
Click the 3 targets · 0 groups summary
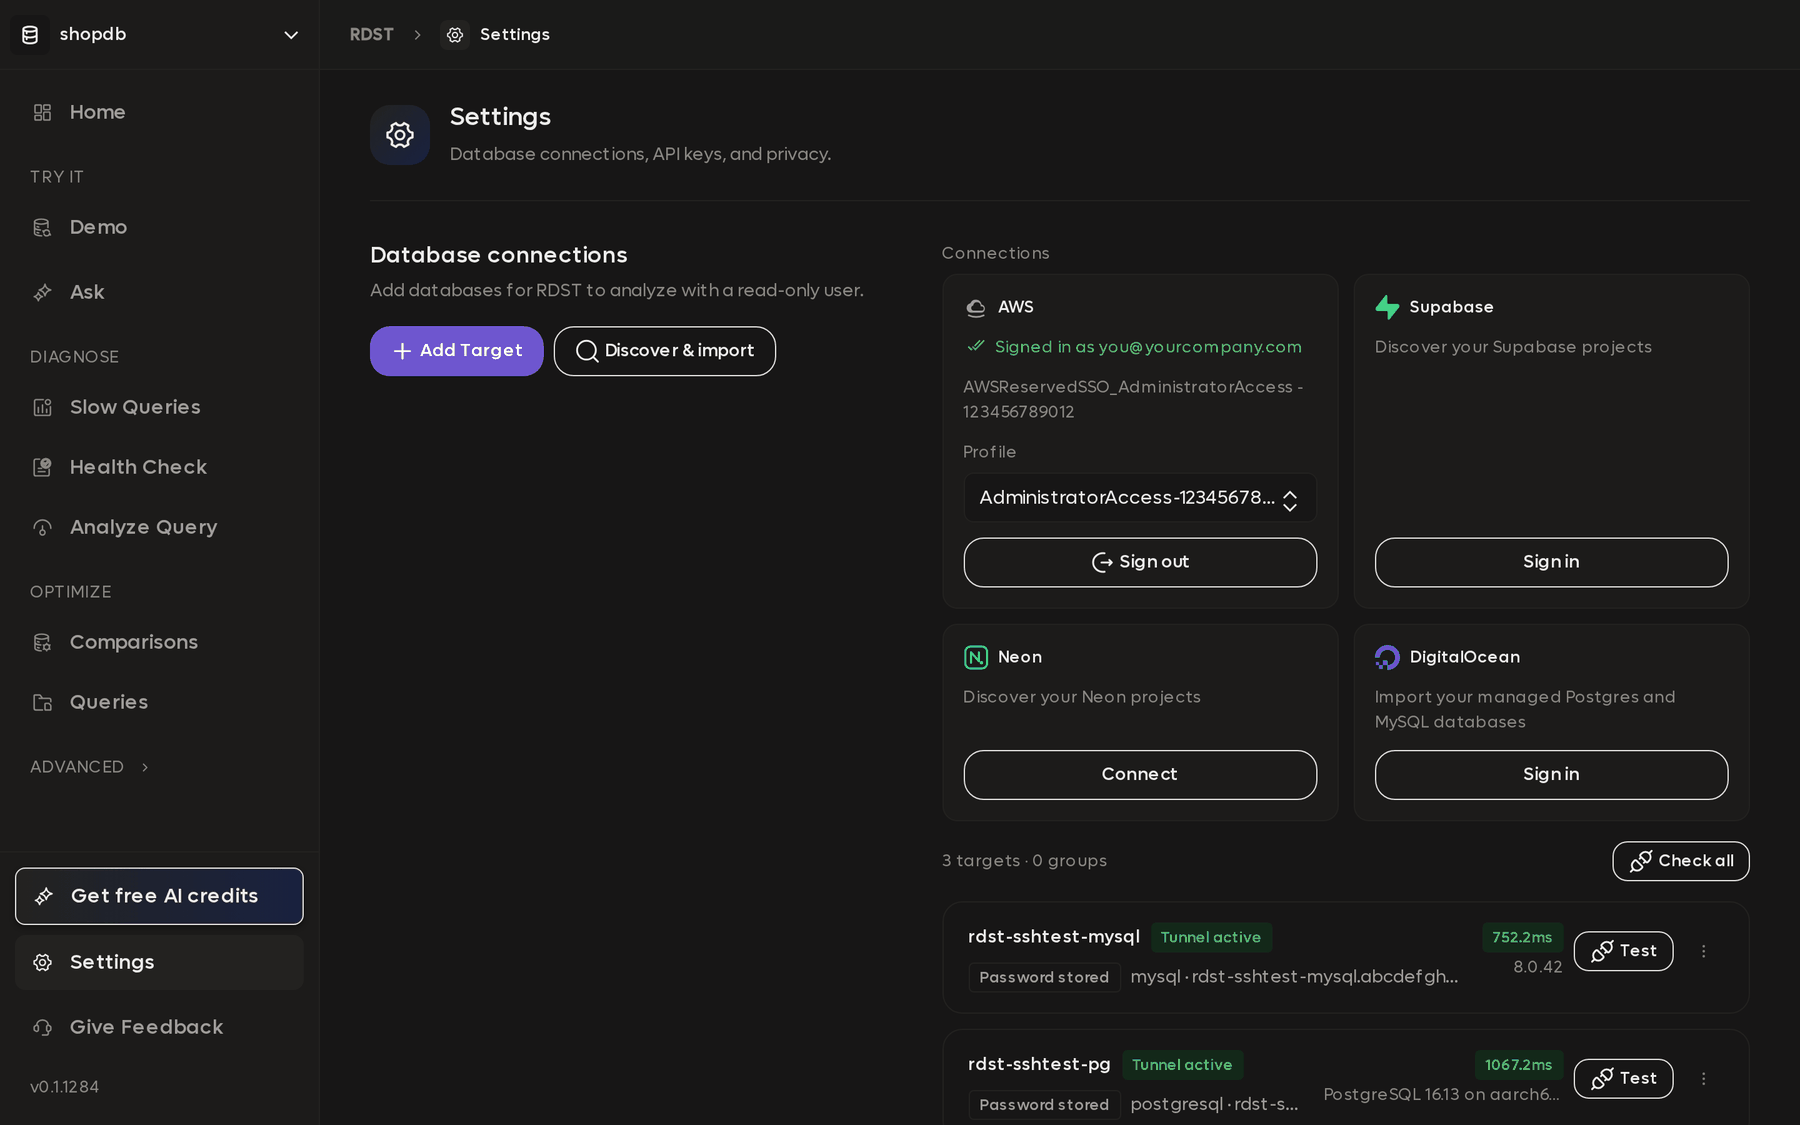(x=1025, y=861)
